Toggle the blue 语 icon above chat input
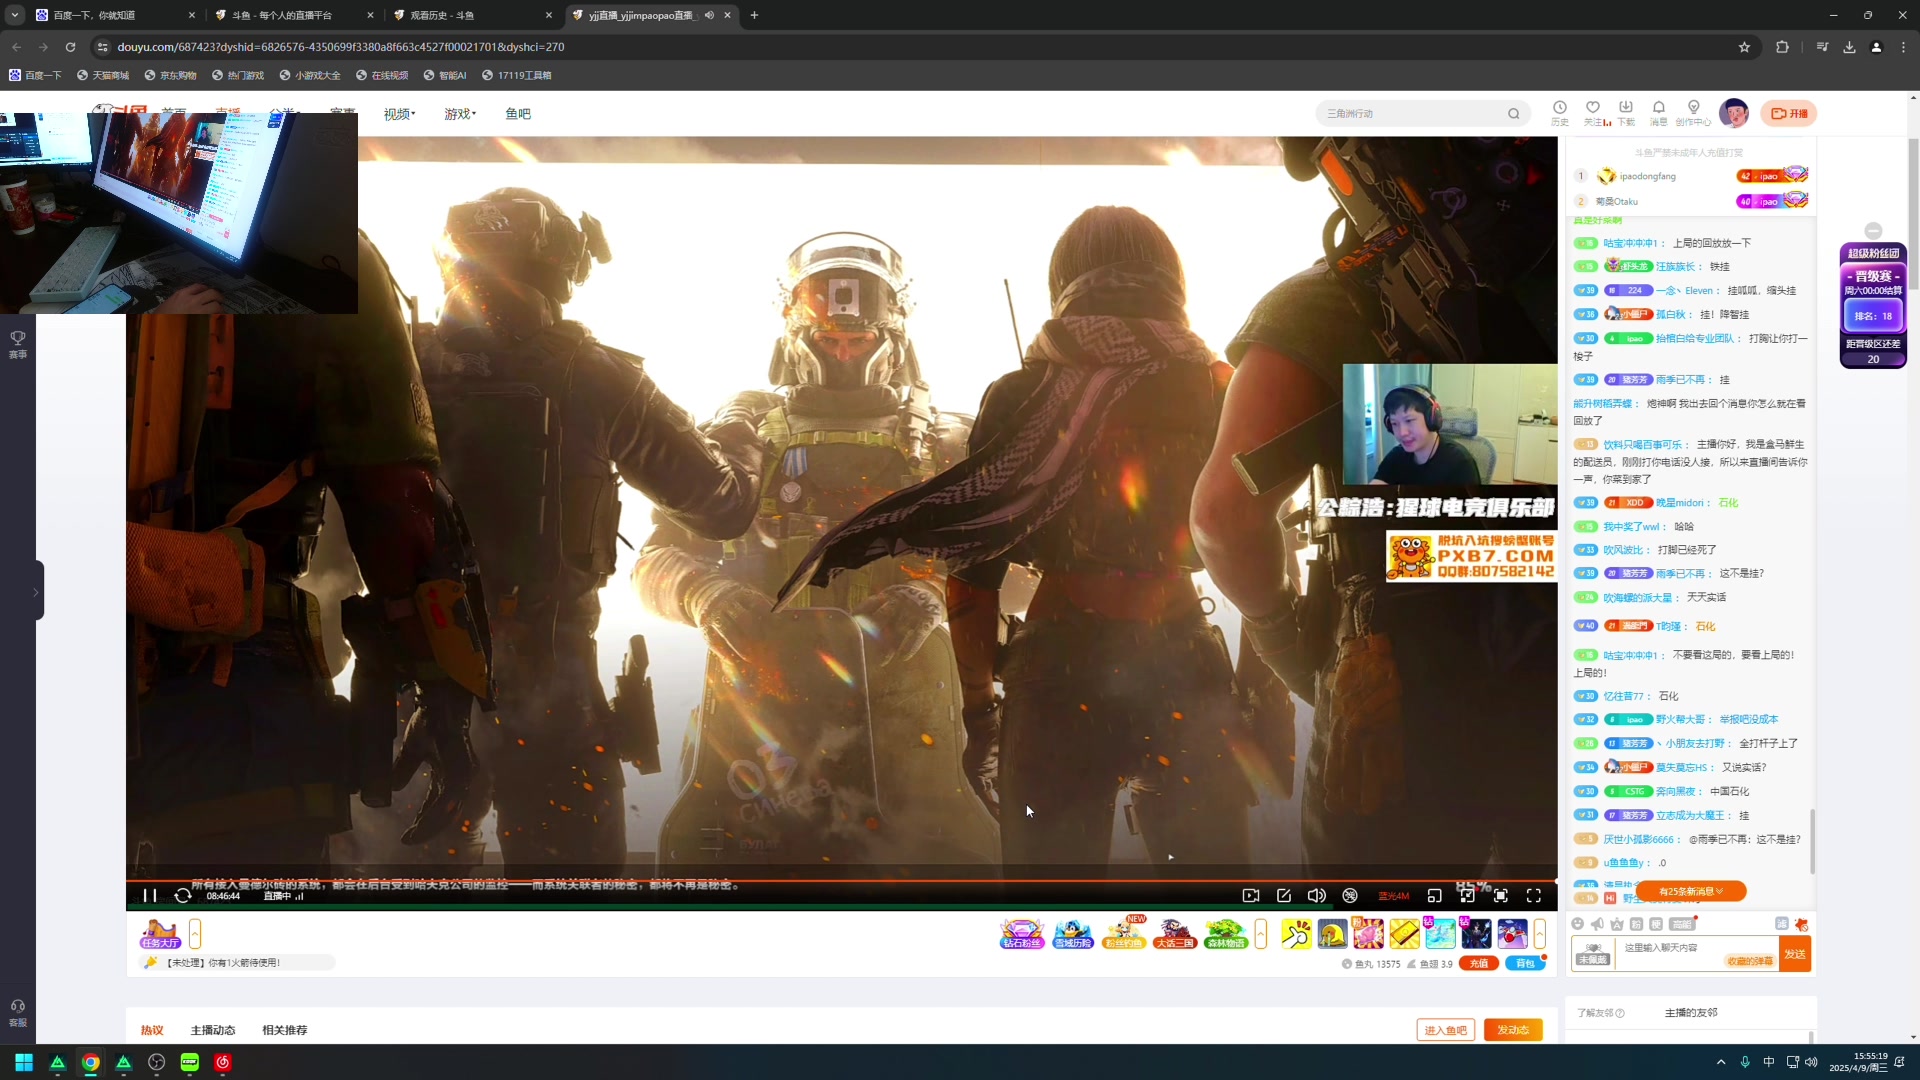Viewport: 1920px width, 1080px height. point(1782,924)
